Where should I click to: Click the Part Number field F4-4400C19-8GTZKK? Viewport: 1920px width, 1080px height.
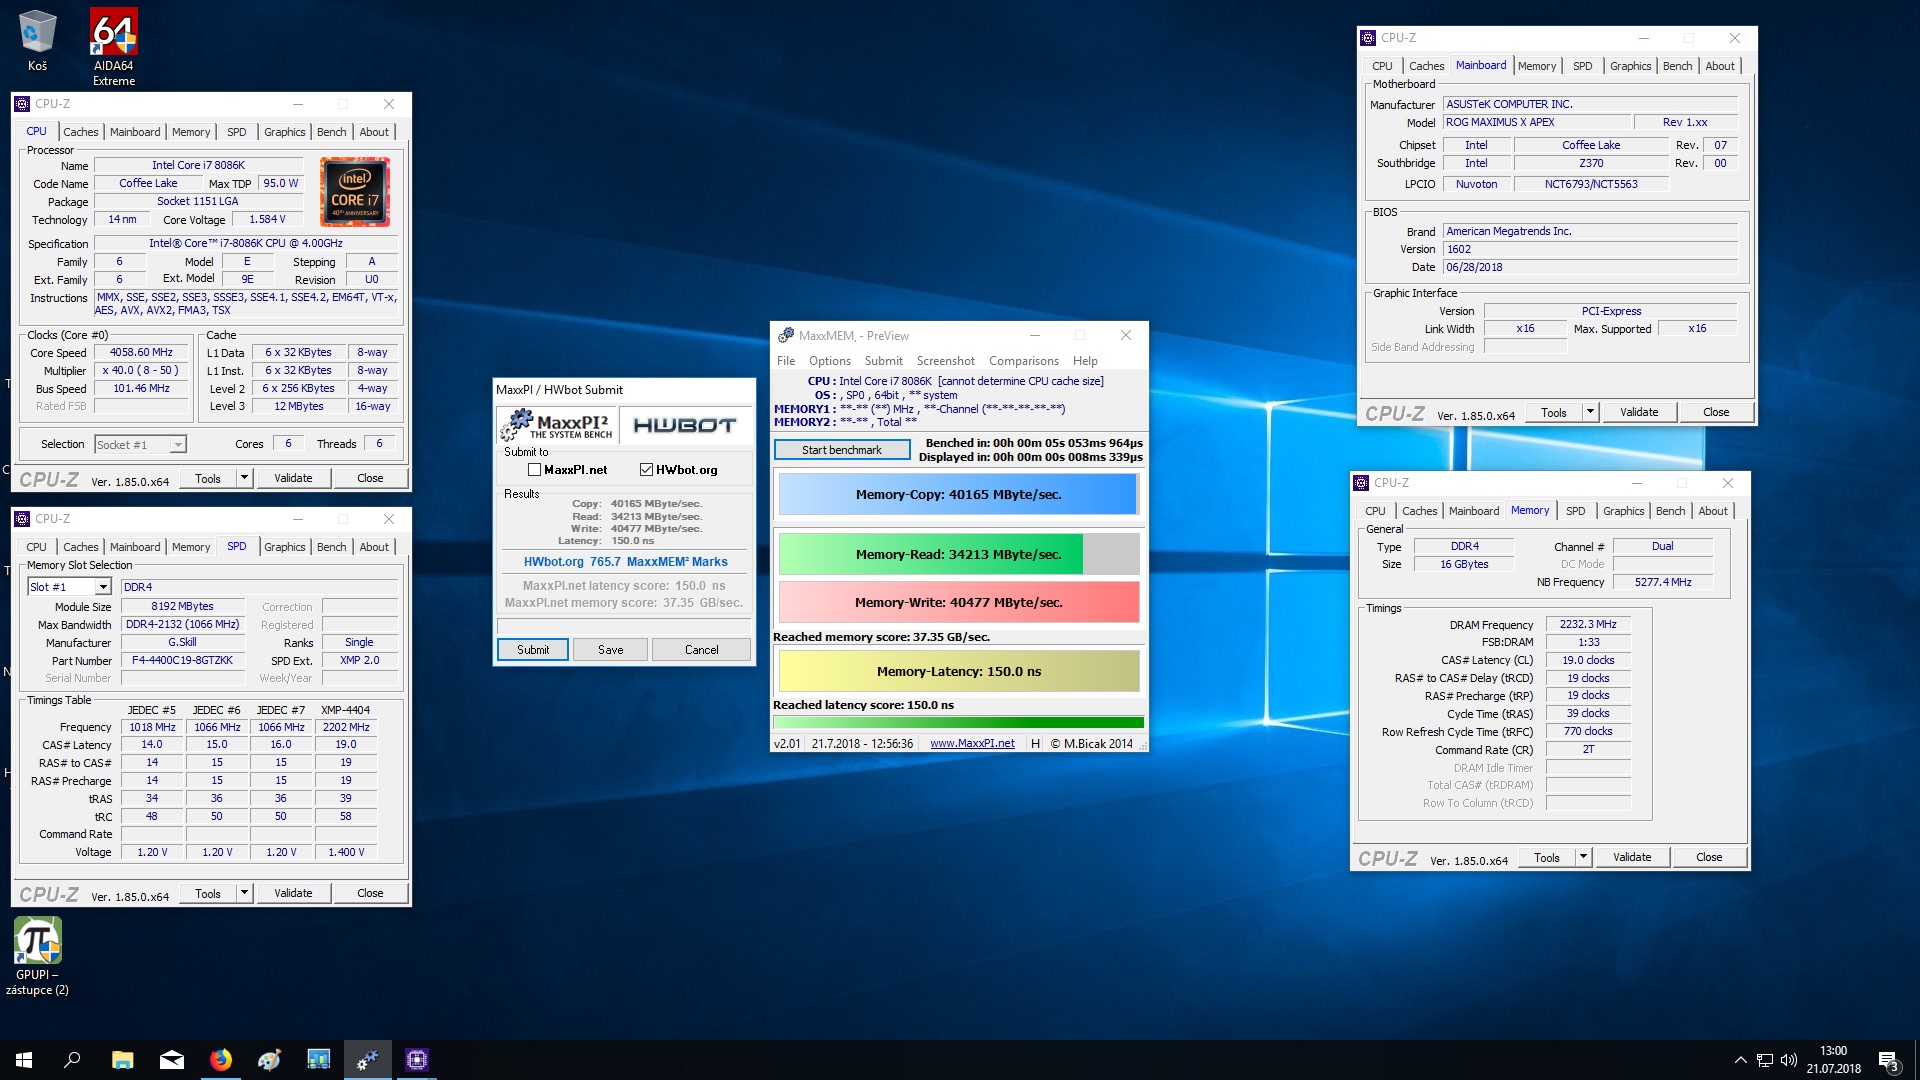click(182, 661)
